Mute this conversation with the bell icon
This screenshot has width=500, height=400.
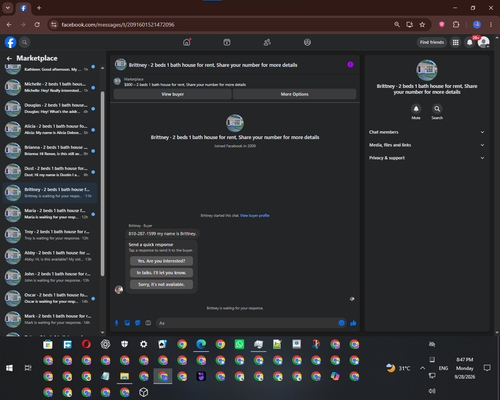click(x=416, y=109)
